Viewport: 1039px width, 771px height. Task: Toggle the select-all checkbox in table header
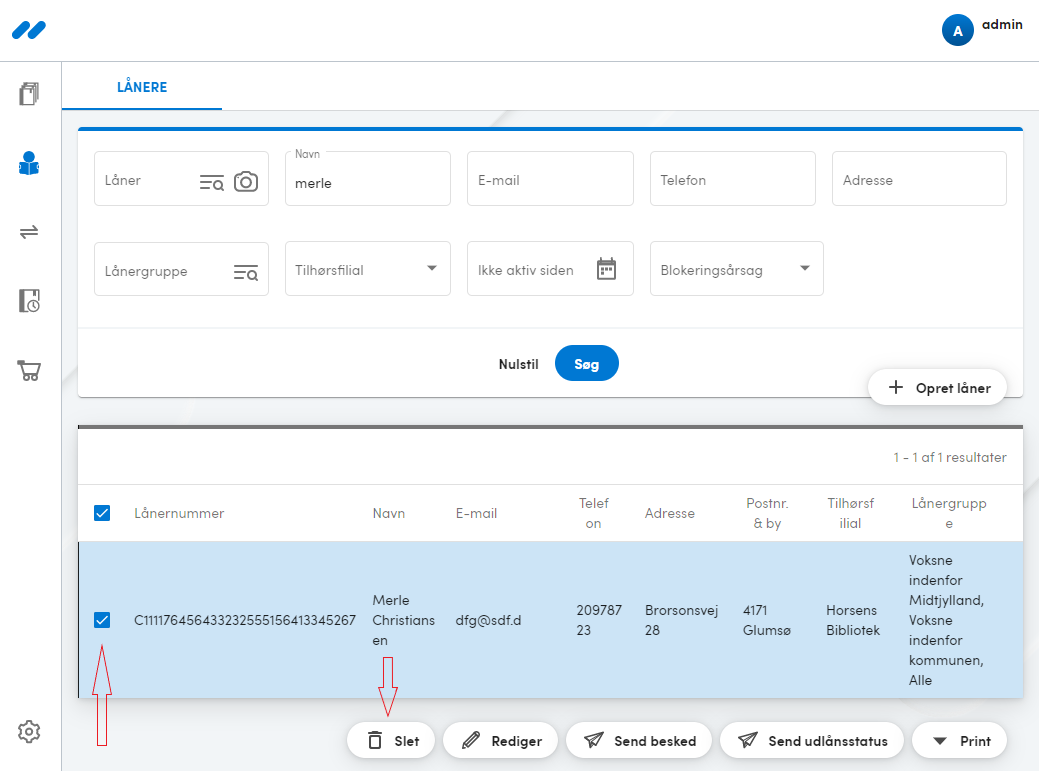point(102,513)
